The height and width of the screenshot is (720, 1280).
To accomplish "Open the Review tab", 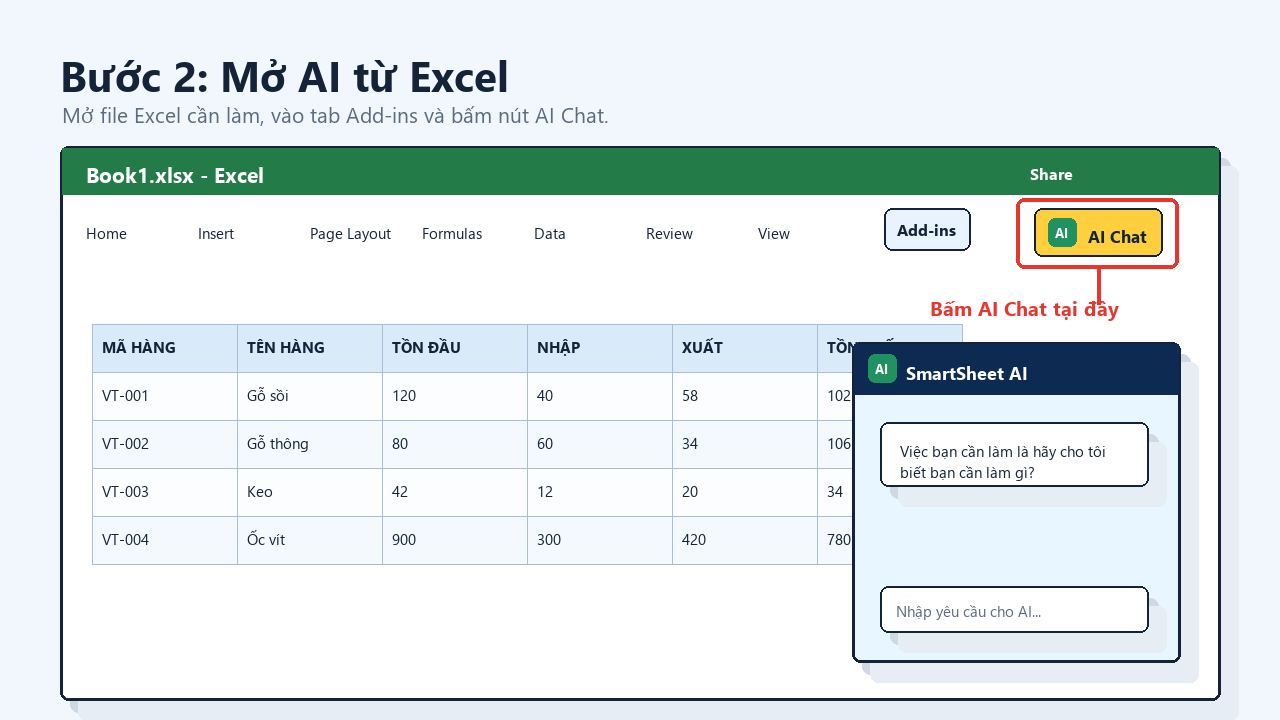I will coord(669,234).
